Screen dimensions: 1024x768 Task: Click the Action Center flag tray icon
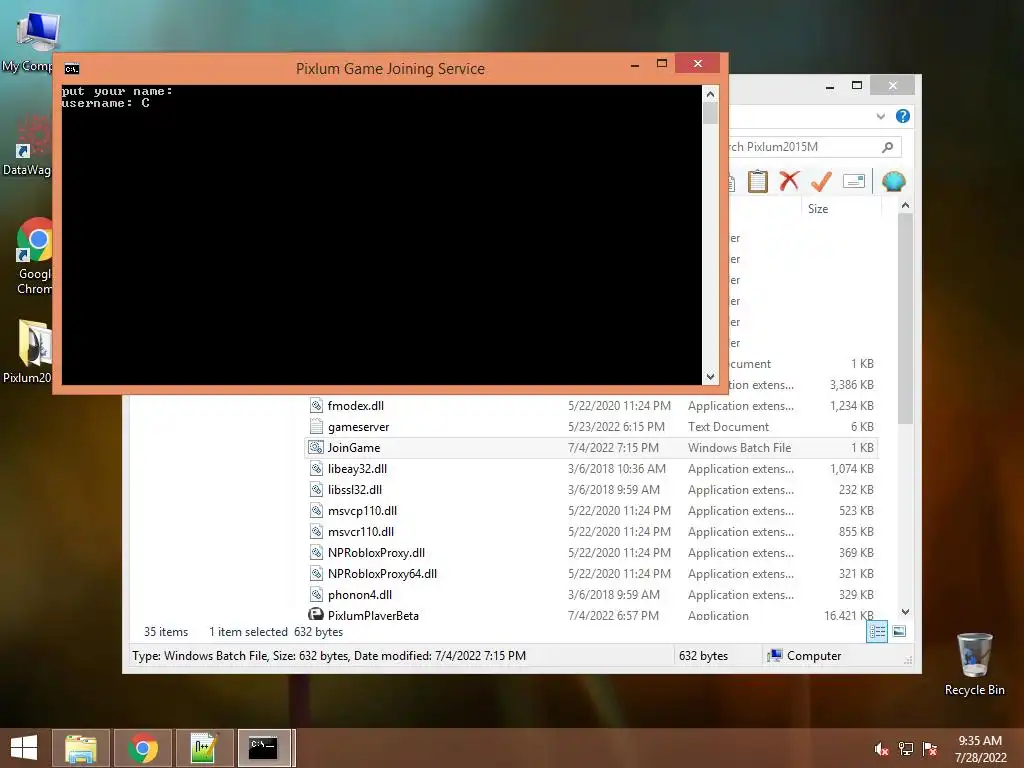pyautogui.click(x=930, y=749)
